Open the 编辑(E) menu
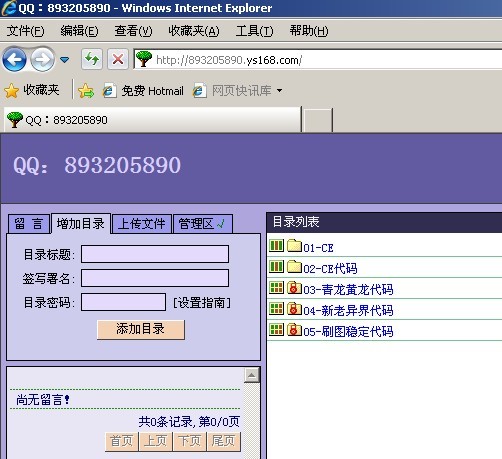Screen dimensions: 502x459 (x=79, y=31)
